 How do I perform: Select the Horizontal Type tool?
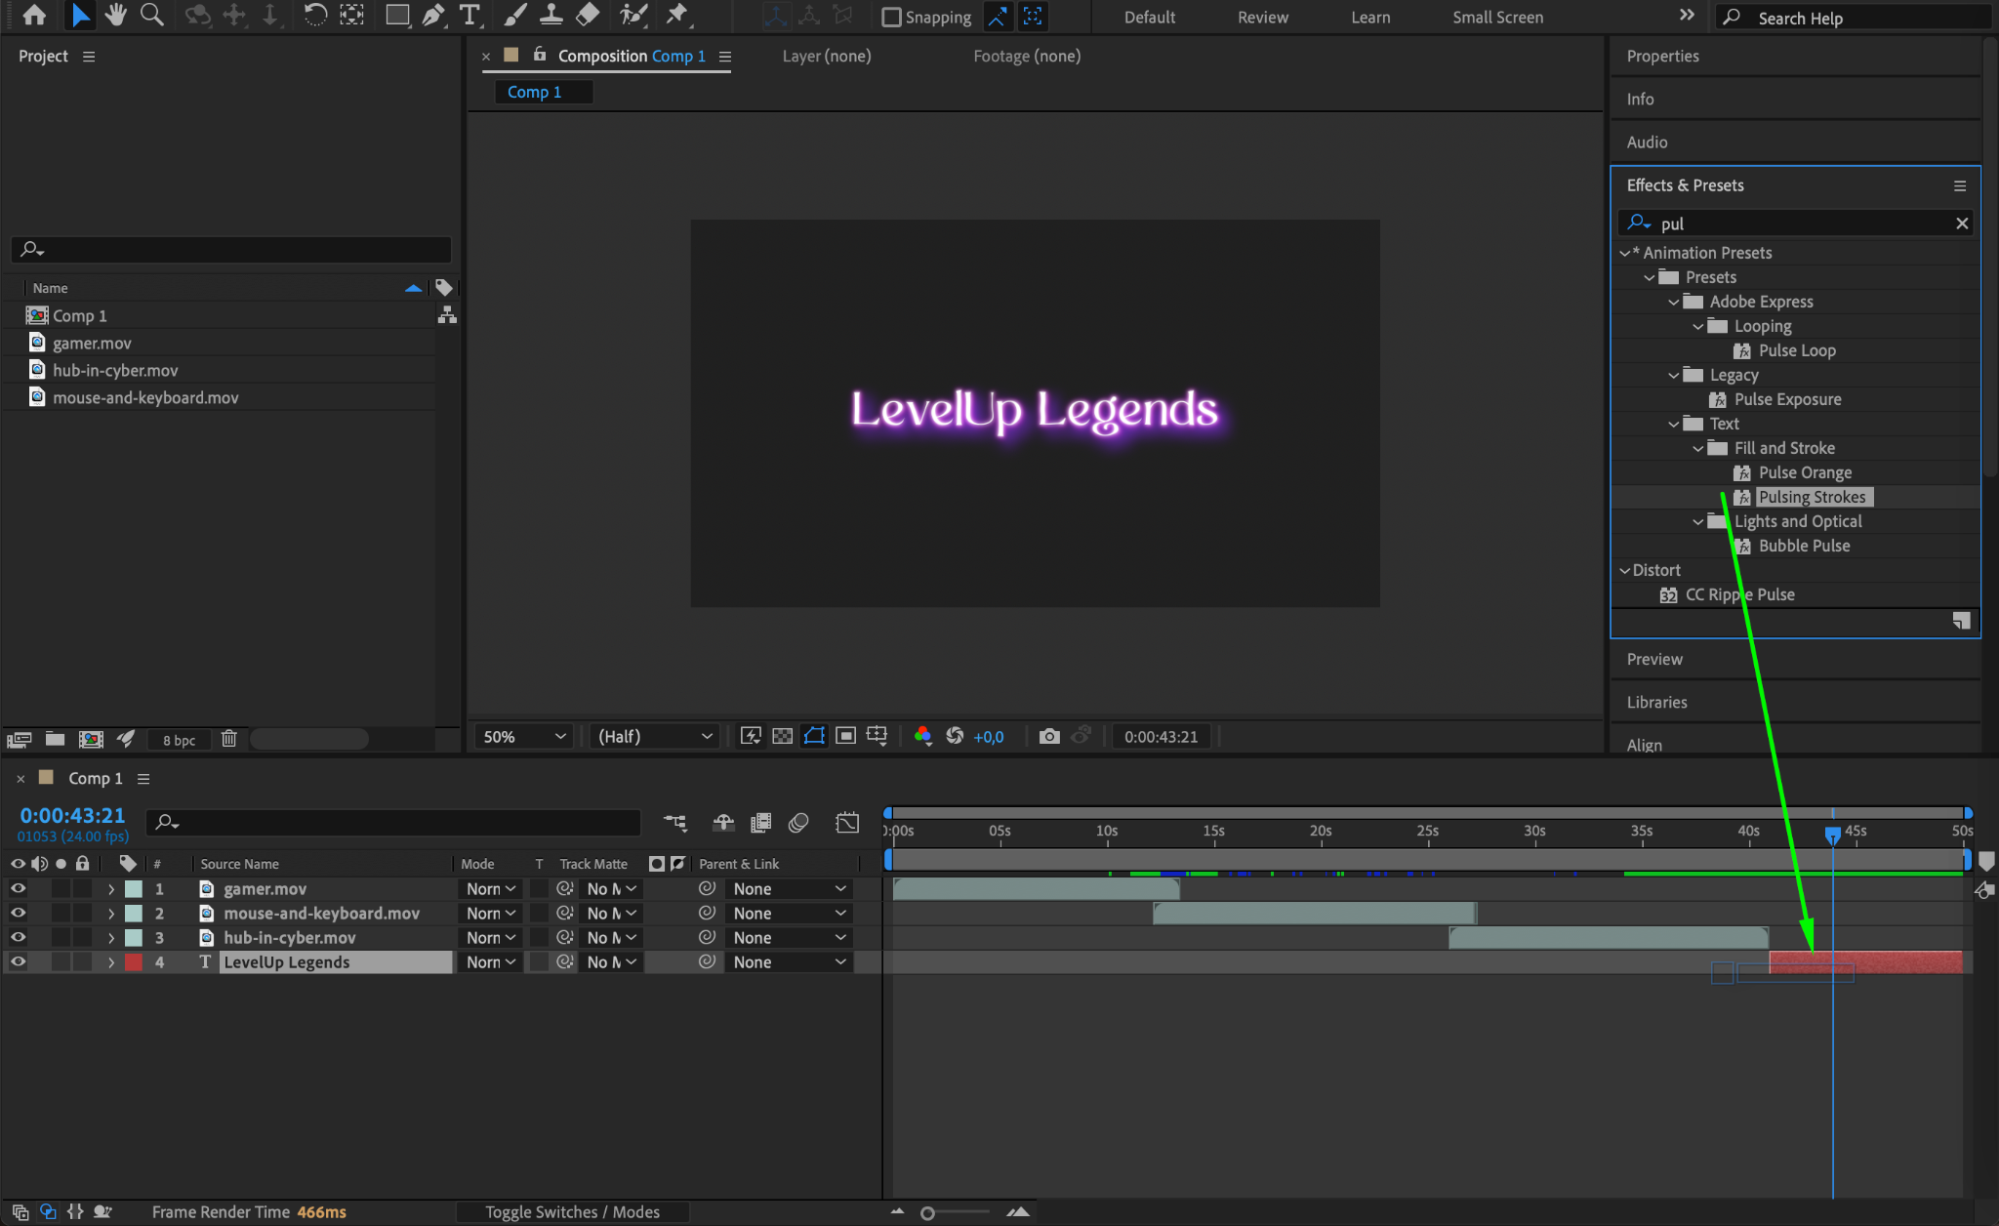[469, 15]
